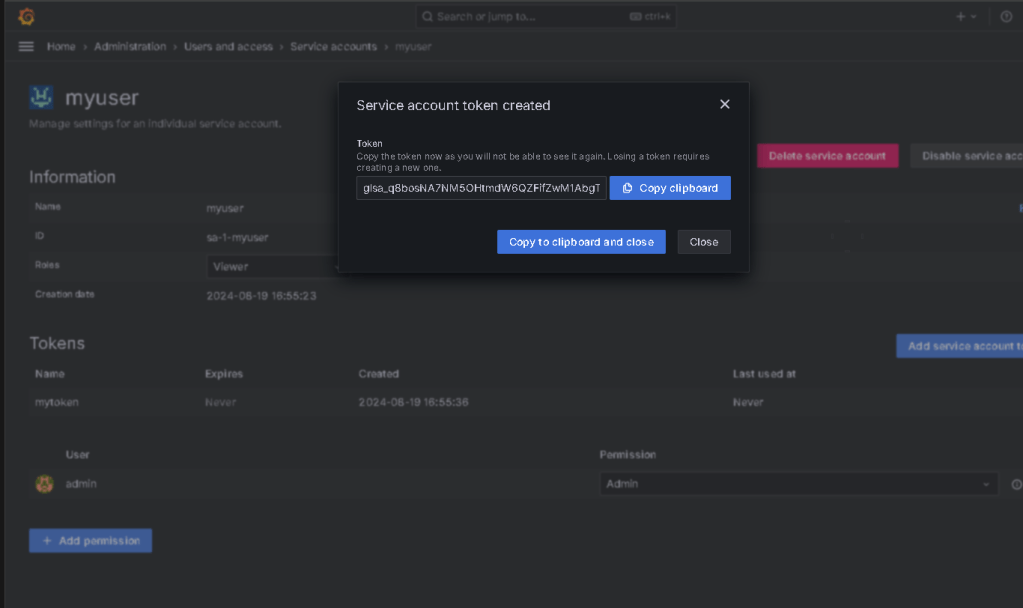
Task: Click the sa-1-myuser ID value
Action: (237, 237)
